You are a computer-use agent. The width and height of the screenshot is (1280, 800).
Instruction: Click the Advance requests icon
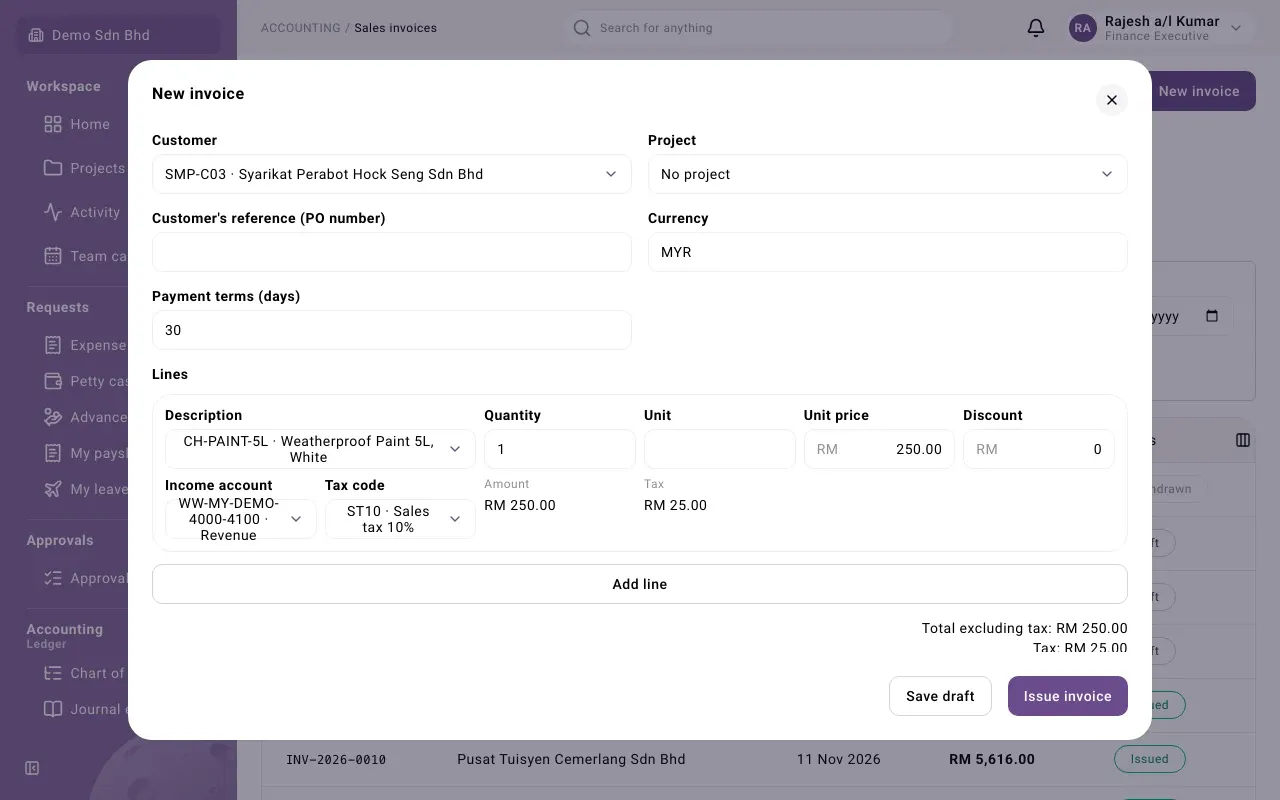click(x=53, y=417)
